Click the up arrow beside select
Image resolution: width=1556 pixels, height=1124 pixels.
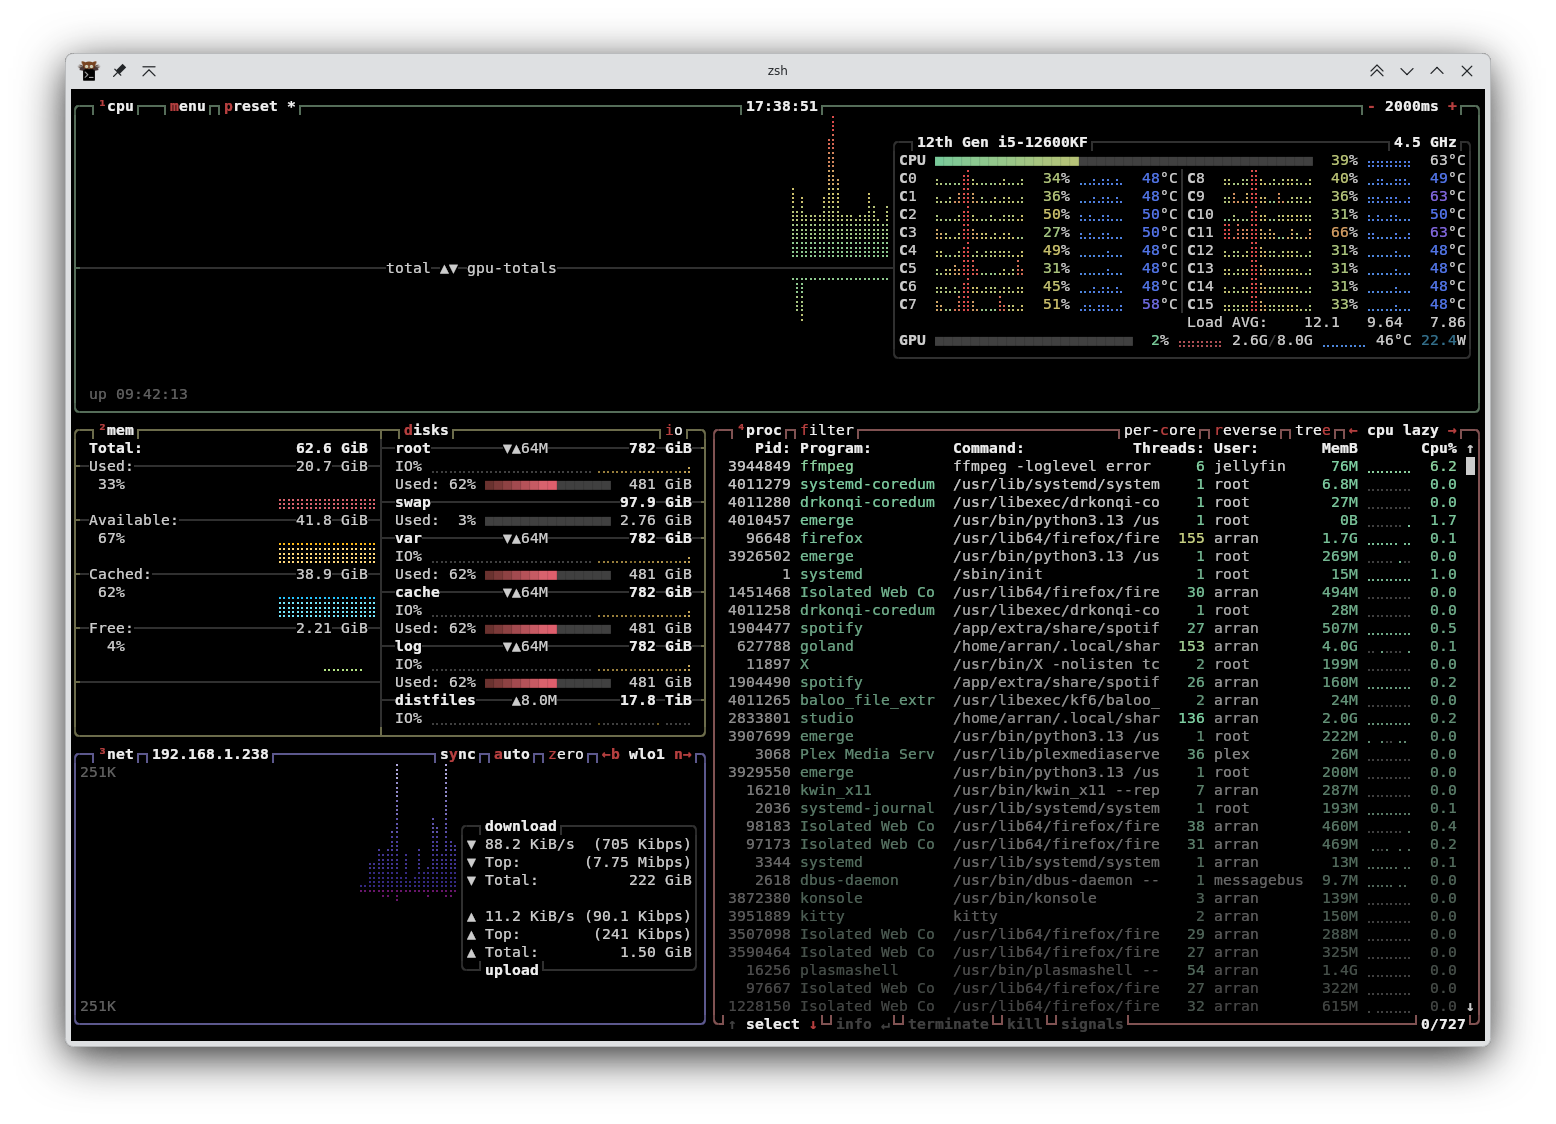pos(732,1025)
